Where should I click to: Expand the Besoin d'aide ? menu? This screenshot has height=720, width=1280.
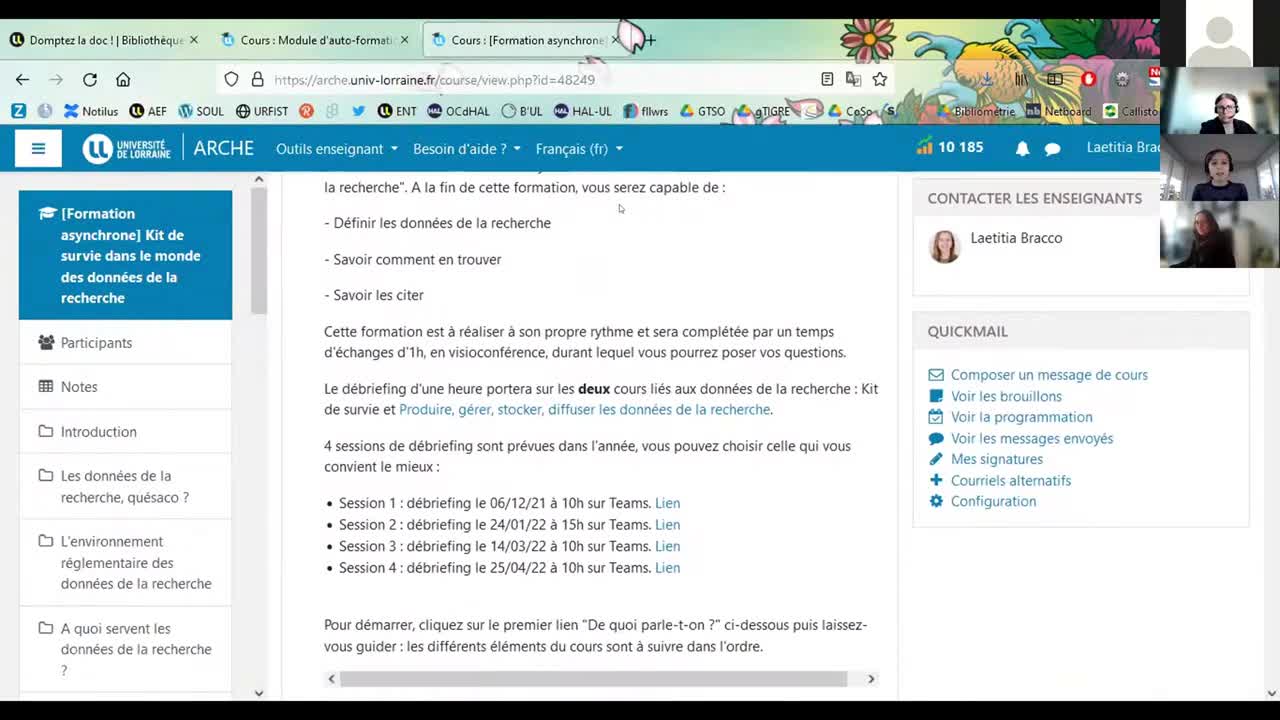[x=467, y=149]
